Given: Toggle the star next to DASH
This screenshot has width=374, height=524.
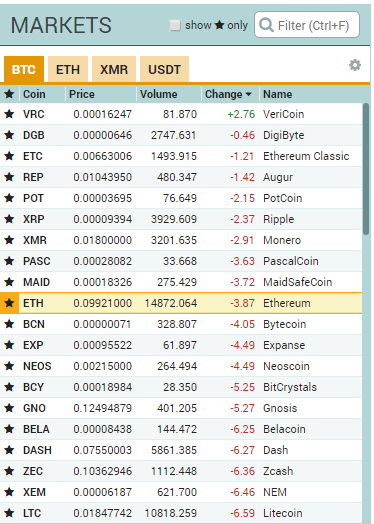Looking at the screenshot, I should (x=9, y=450).
